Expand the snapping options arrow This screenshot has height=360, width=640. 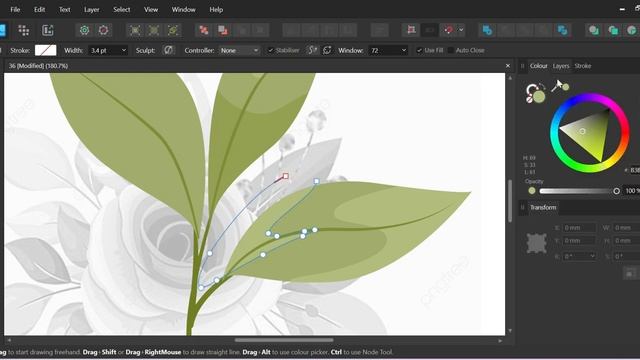pos(461,30)
